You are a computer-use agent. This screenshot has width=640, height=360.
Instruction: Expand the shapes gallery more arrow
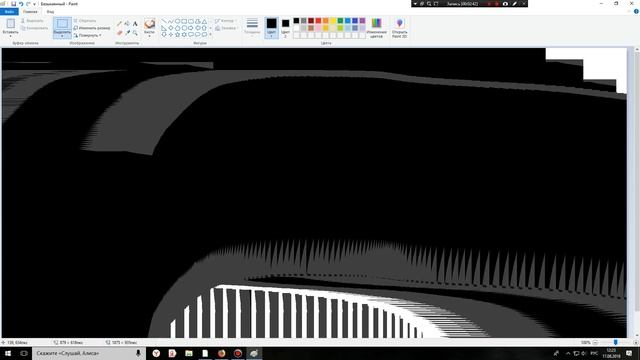(211, 35)
